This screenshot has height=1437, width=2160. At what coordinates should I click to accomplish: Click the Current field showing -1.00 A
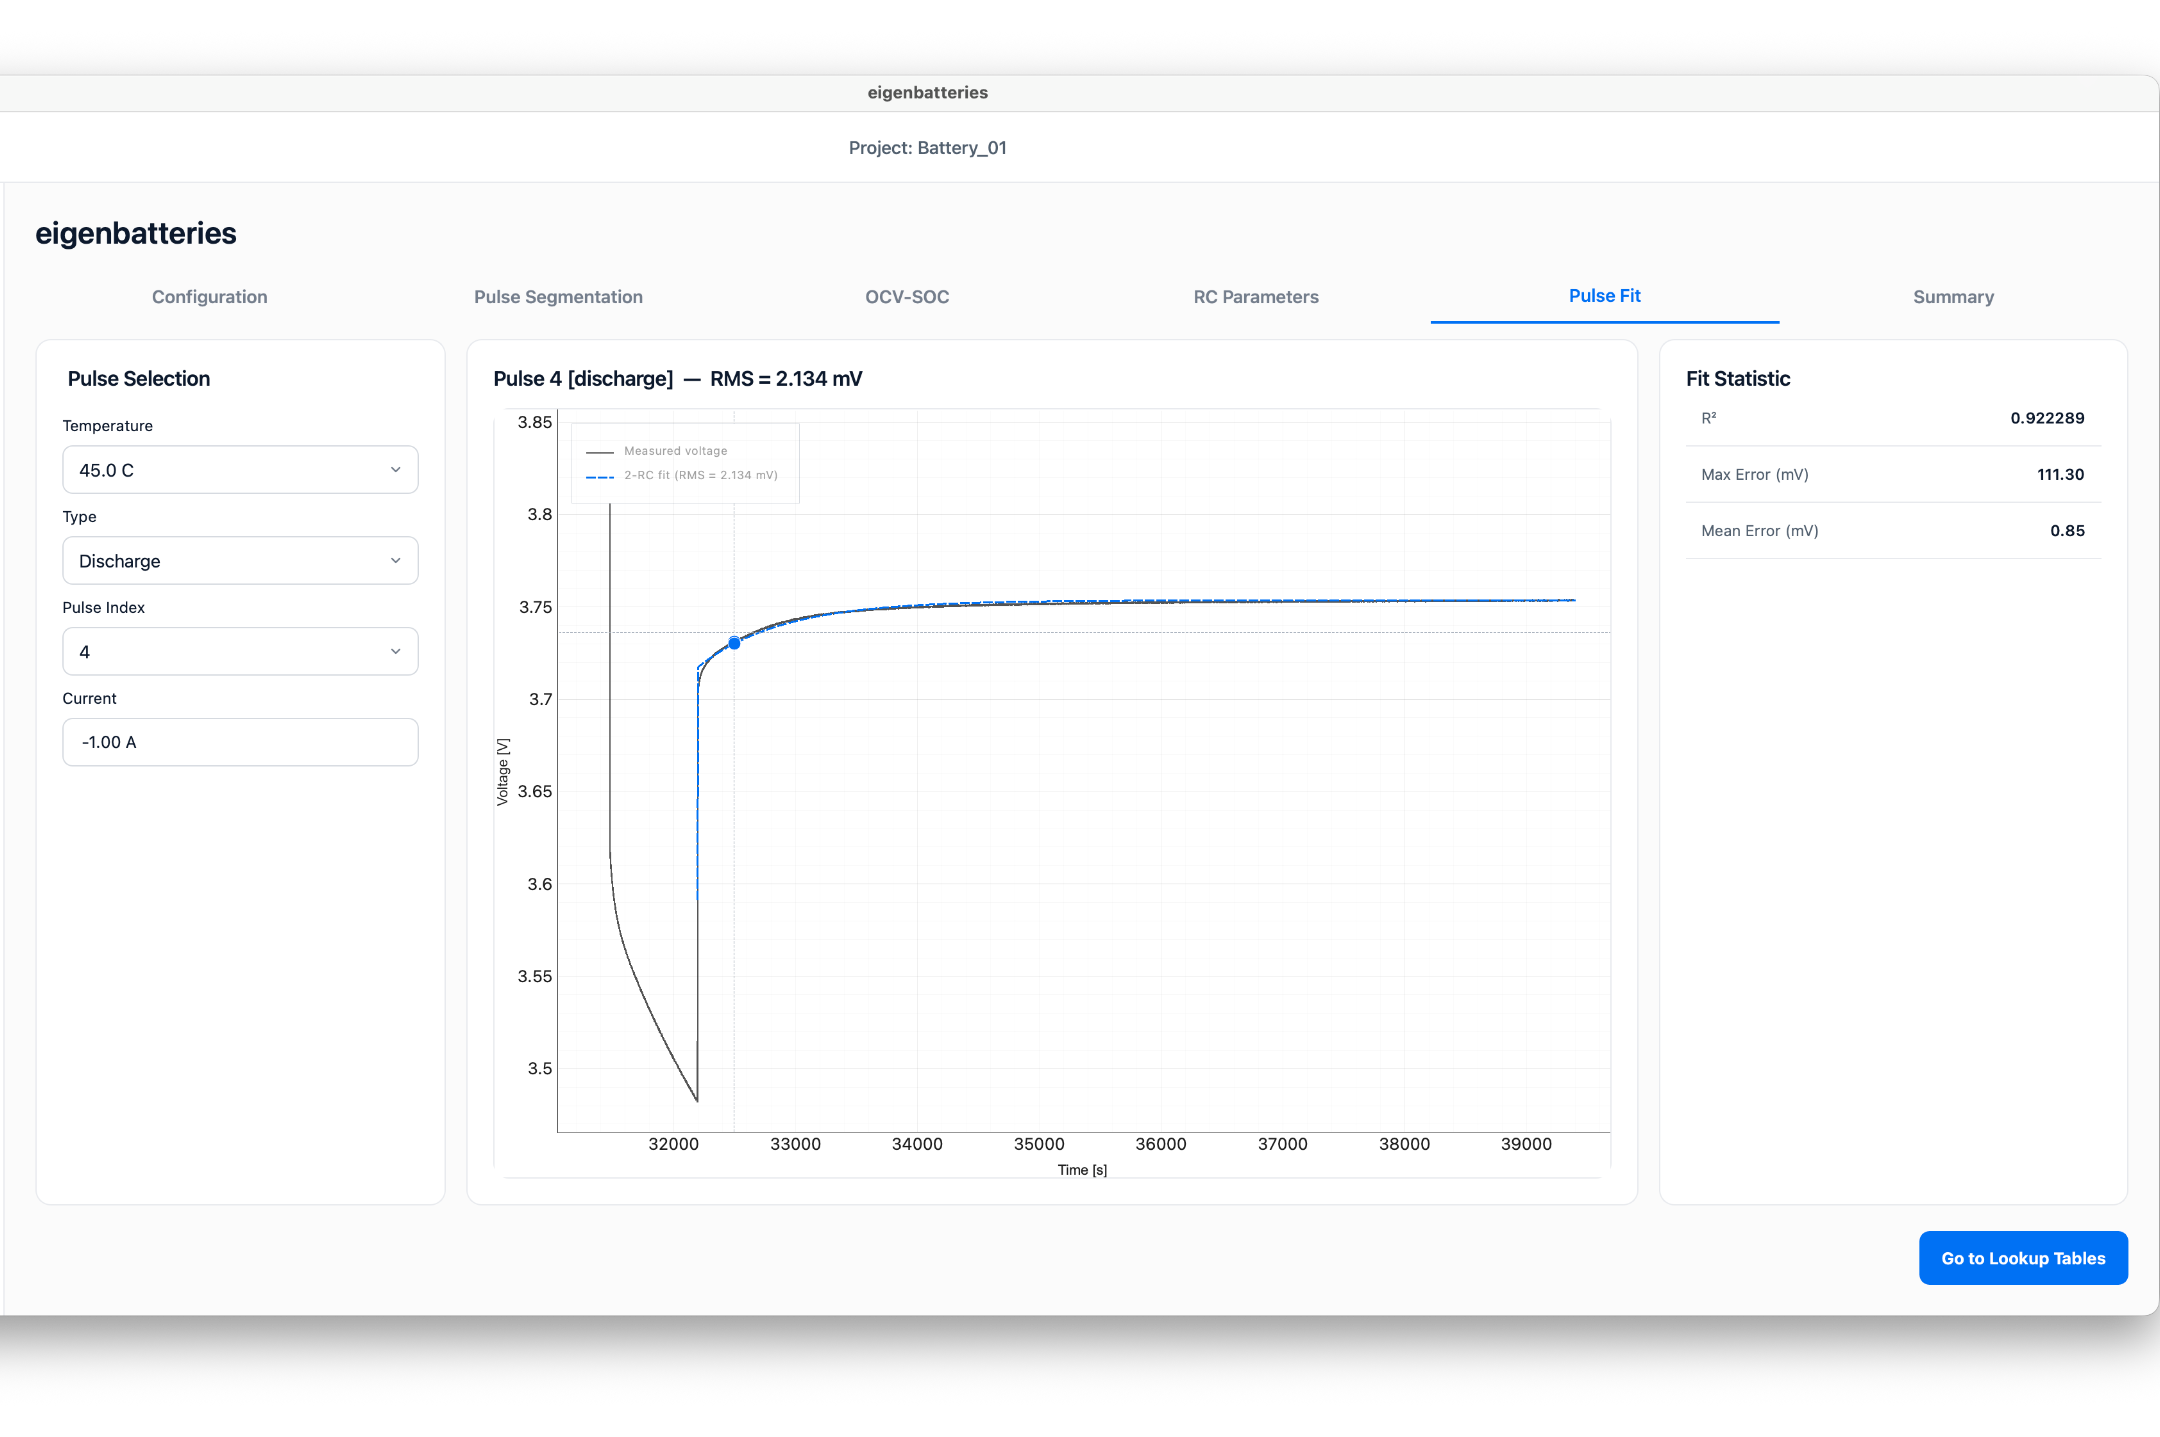[x=240, y=742]
